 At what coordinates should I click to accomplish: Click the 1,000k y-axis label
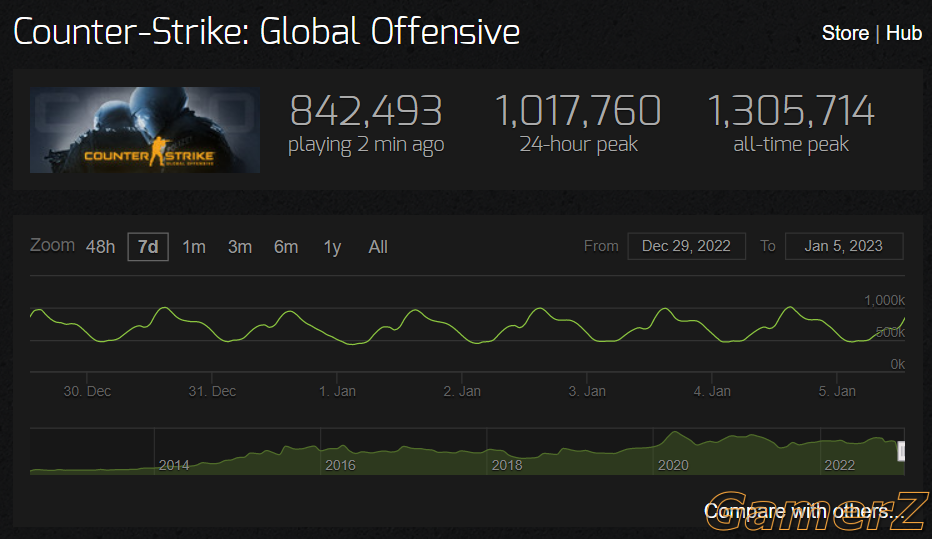[884, 300]
